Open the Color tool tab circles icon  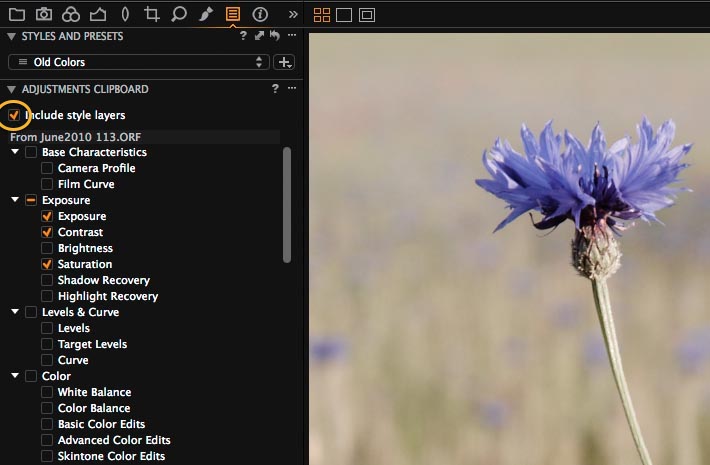pyautogui.click(x=71, y=14)
